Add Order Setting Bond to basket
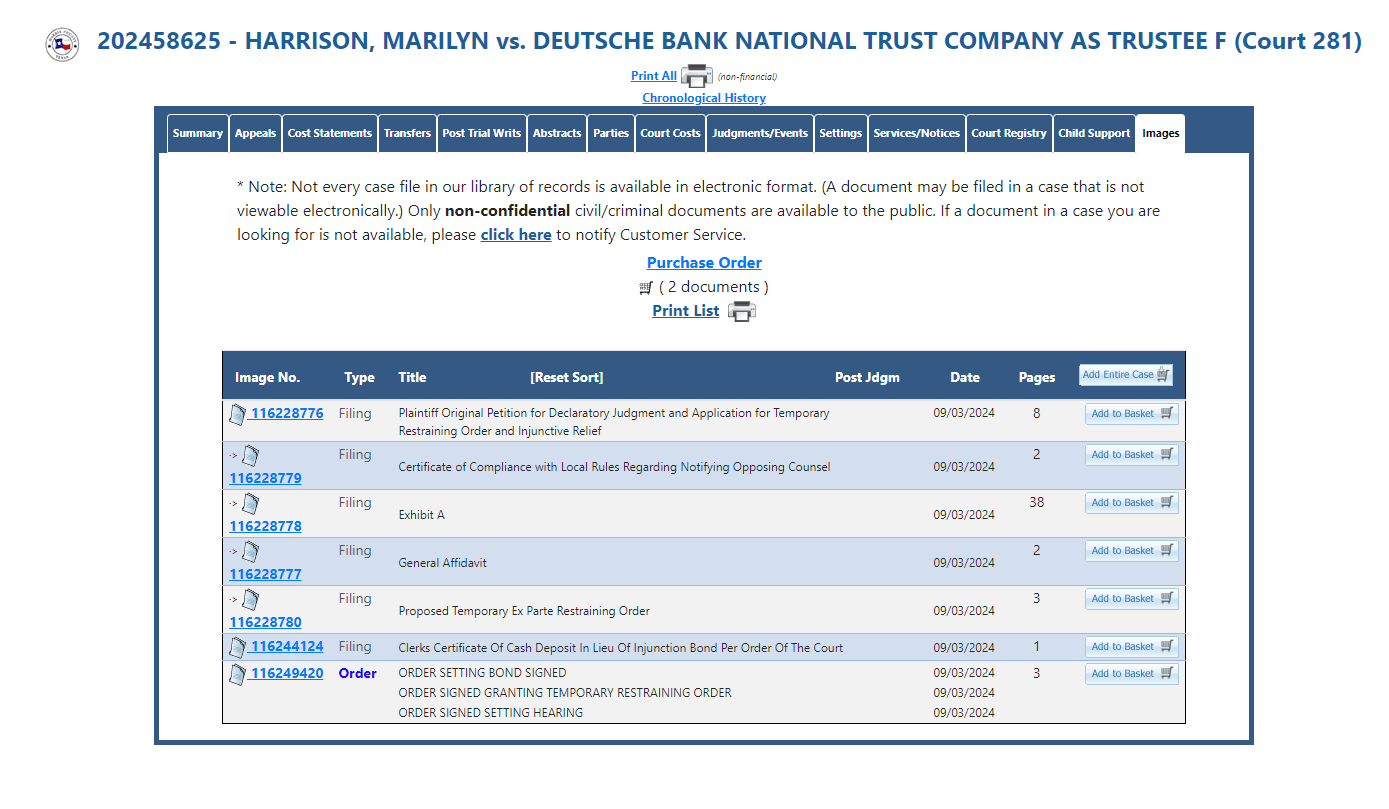This screenshot has height=809, width=1389. coord(1132,674)
